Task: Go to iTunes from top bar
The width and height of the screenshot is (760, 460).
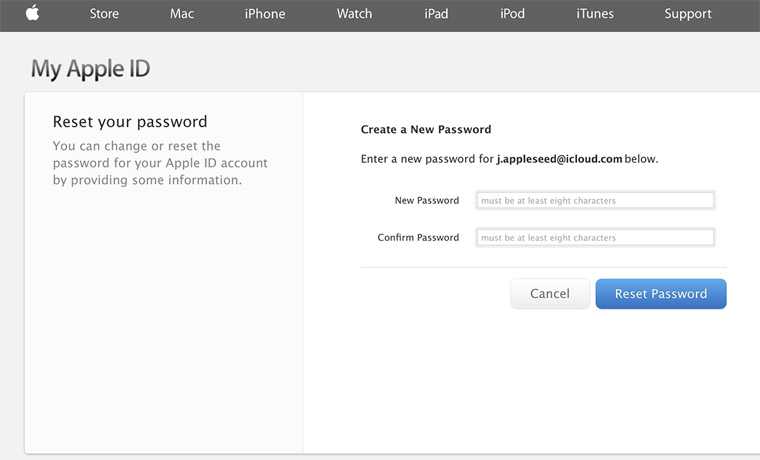Action: [x=595, y=14]
